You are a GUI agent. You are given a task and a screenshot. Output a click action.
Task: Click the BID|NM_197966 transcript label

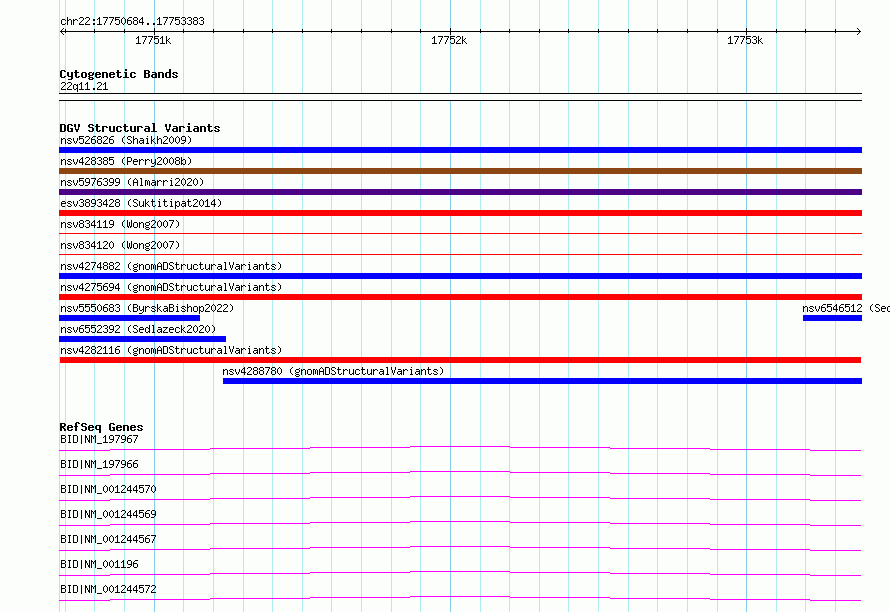coord(99,464)
